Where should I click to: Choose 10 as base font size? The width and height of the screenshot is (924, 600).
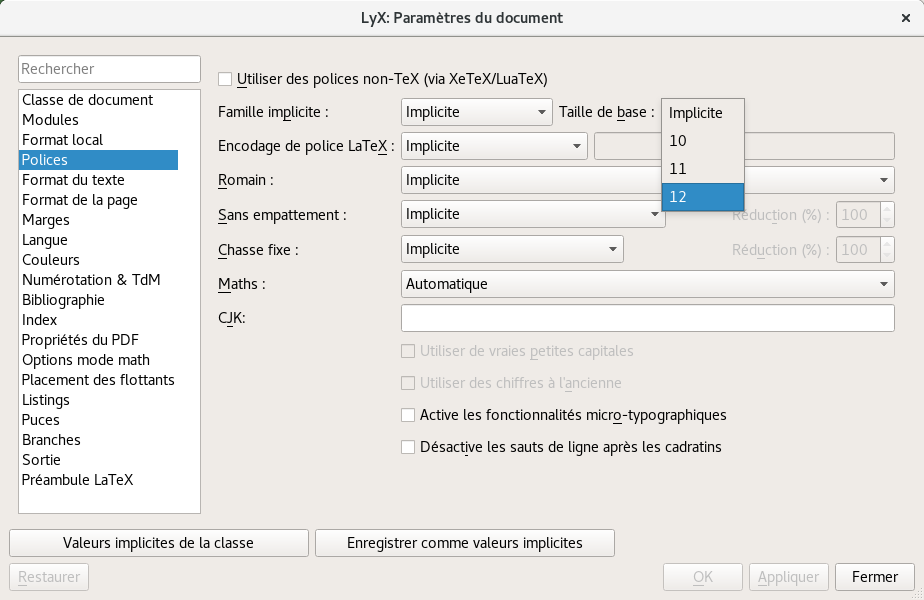tap(702, 141)
